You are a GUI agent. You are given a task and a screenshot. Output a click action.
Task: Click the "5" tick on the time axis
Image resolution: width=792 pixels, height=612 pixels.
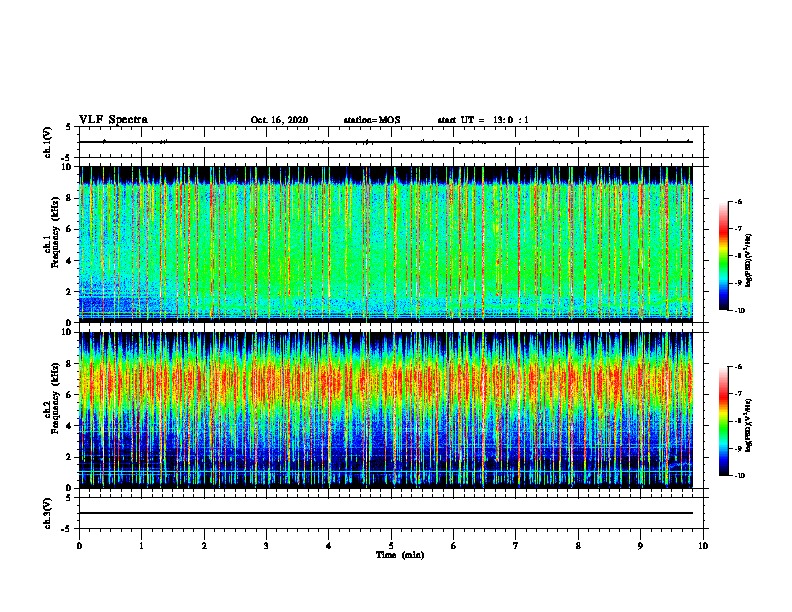[391, 546]
